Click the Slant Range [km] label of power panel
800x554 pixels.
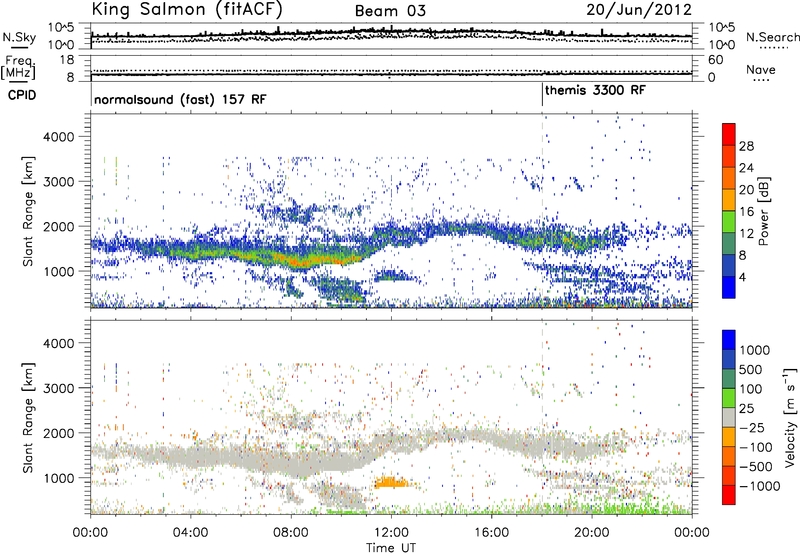click(28, 211)
